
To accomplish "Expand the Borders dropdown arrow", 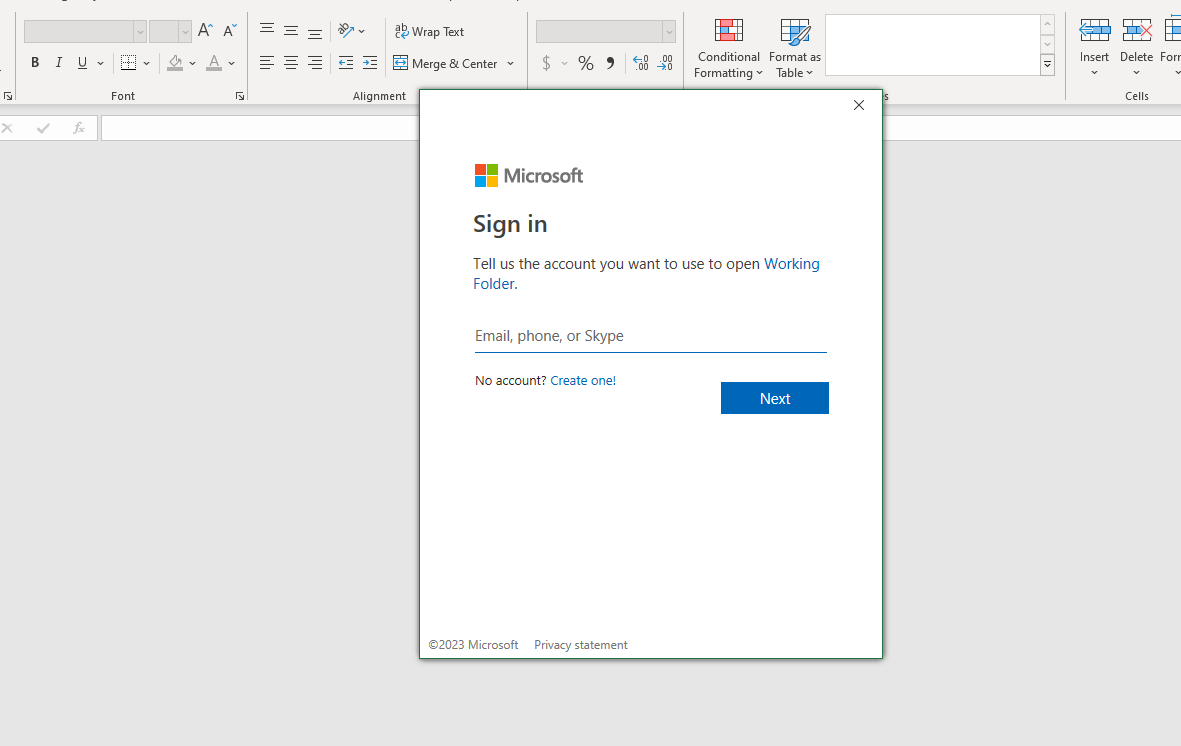I will click(147, 63).
